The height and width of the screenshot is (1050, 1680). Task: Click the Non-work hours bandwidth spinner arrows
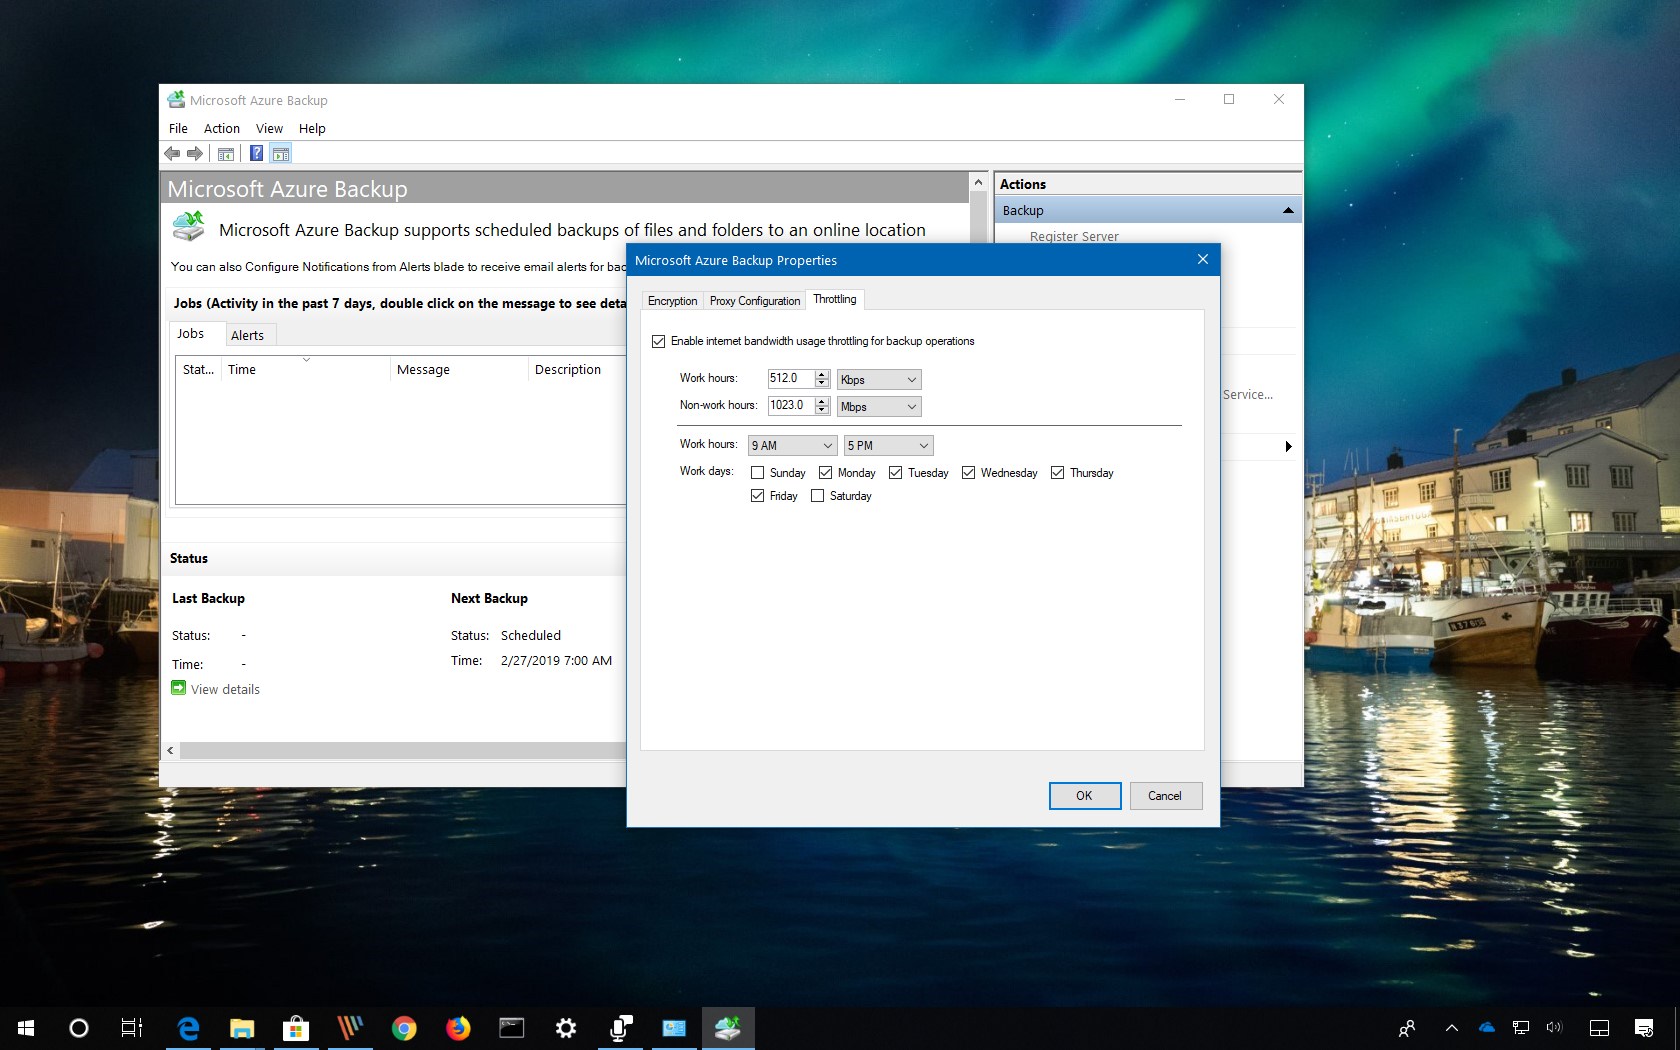[x=822, y=405]
